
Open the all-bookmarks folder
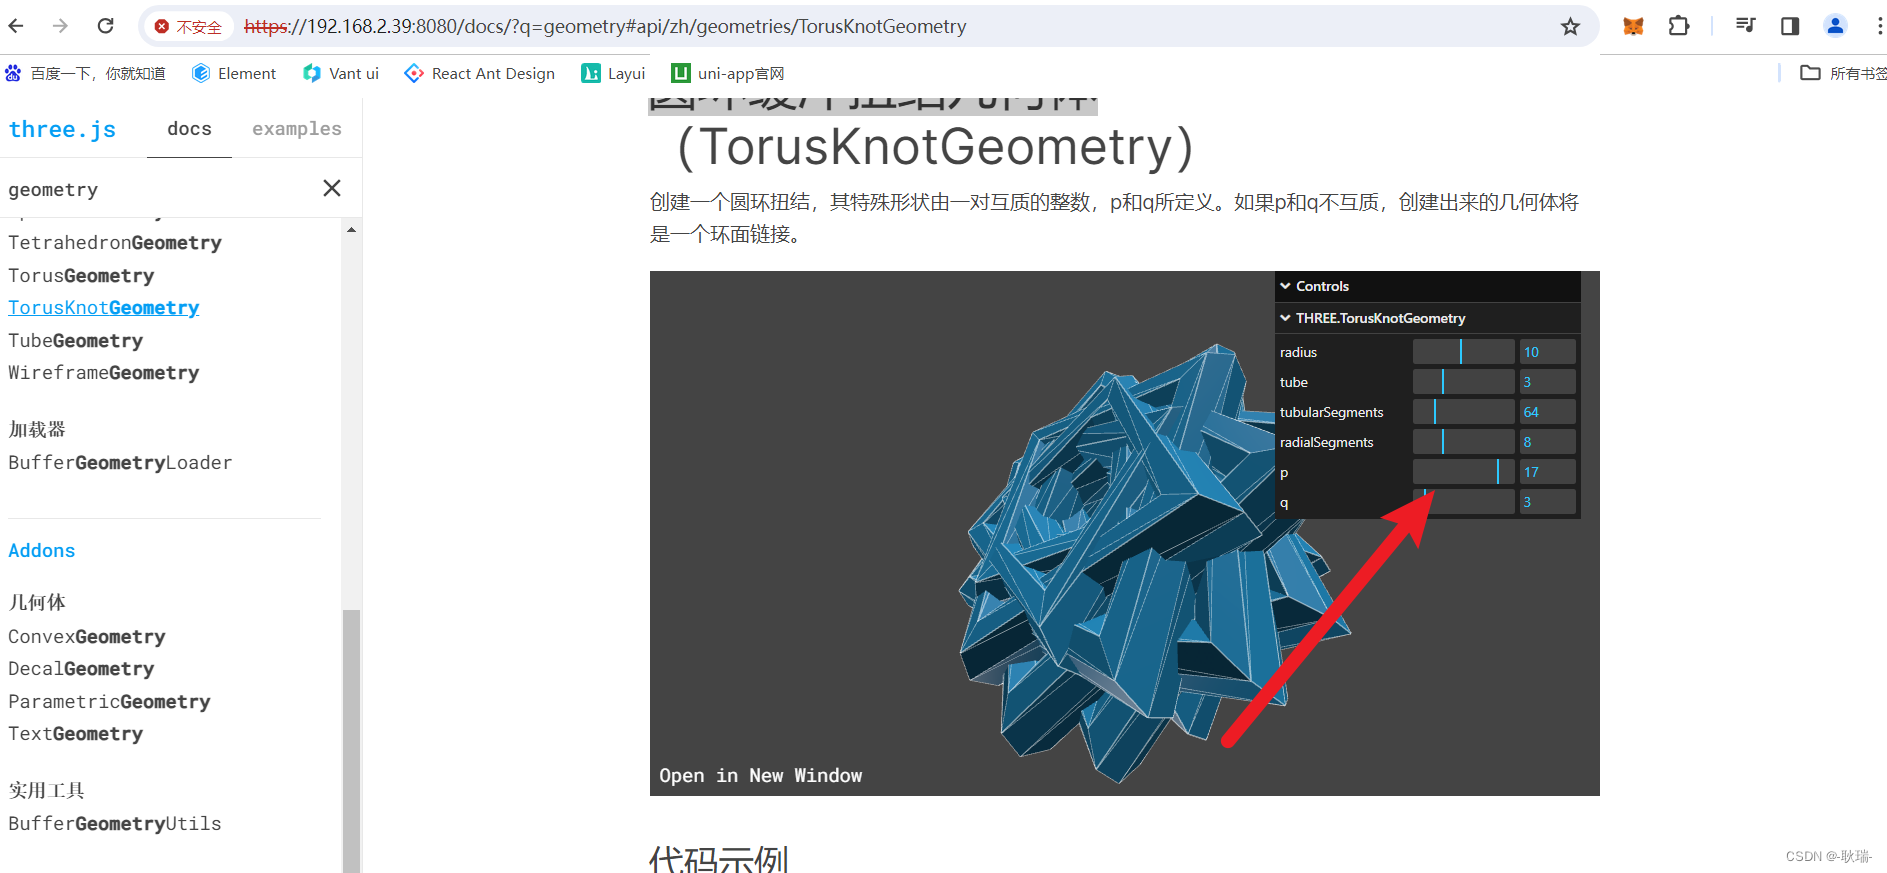coord(1842,73)
